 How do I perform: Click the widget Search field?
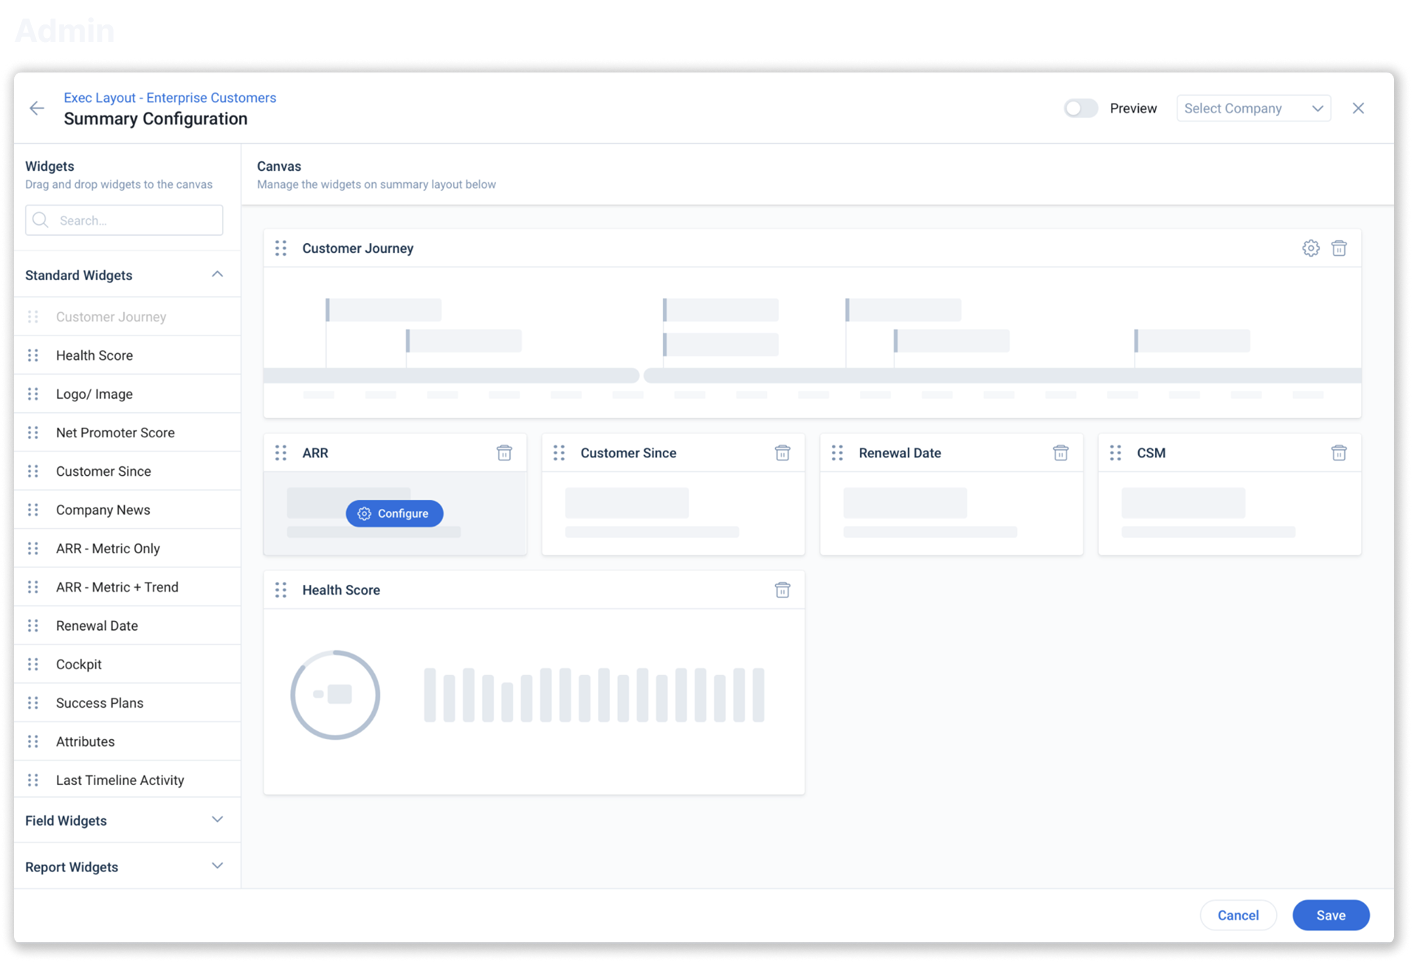[x=124, y=220]
